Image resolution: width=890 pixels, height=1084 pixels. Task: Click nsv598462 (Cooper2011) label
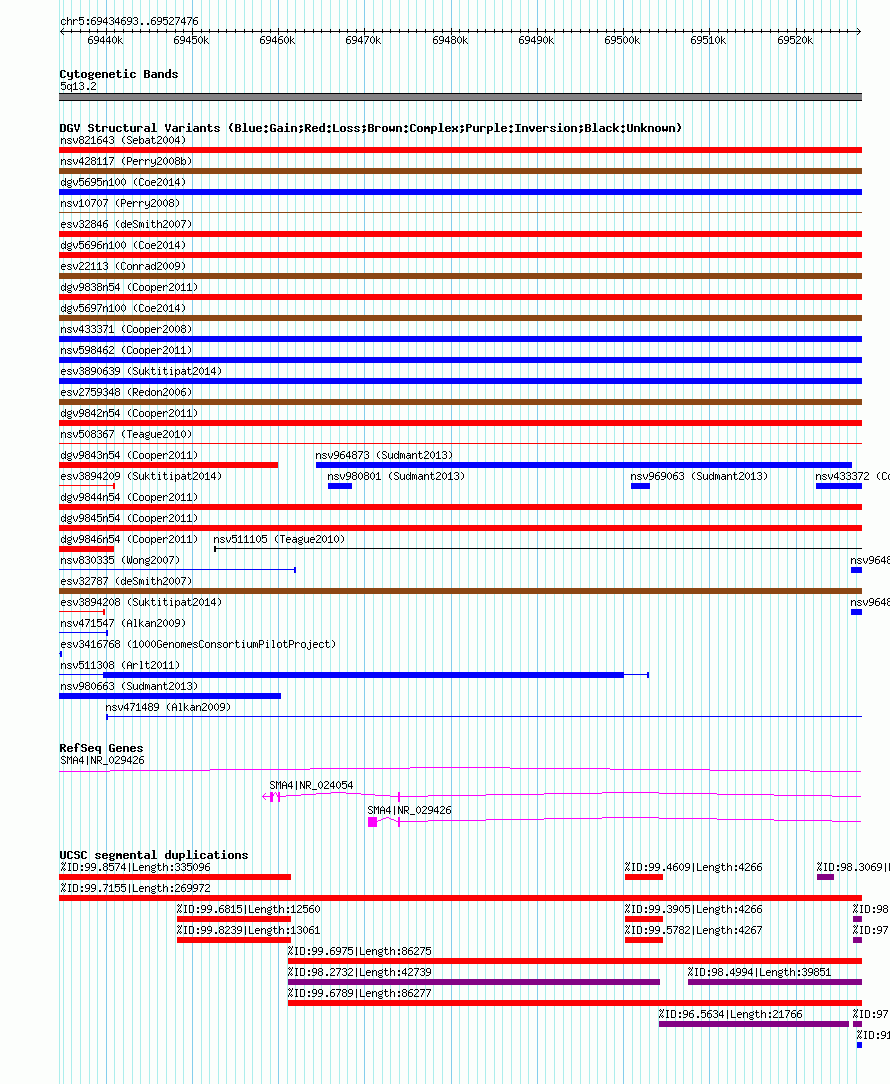126,351
